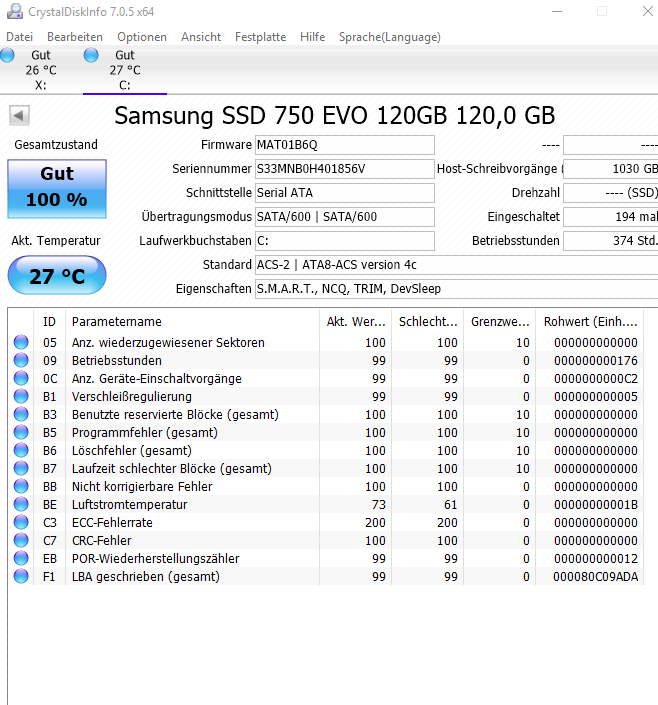Click status orb for ID 05 row

[21, 342]
